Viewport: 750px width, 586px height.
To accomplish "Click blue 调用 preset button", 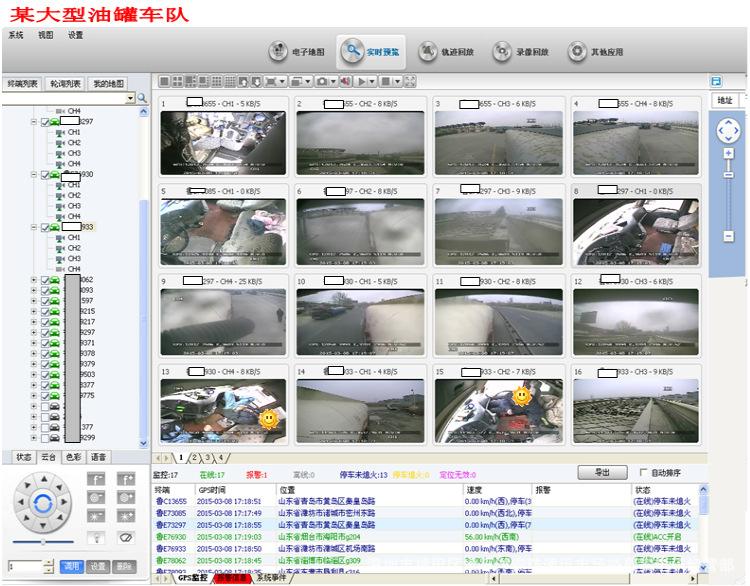I will pyautogui.click(x=72, y=566).
